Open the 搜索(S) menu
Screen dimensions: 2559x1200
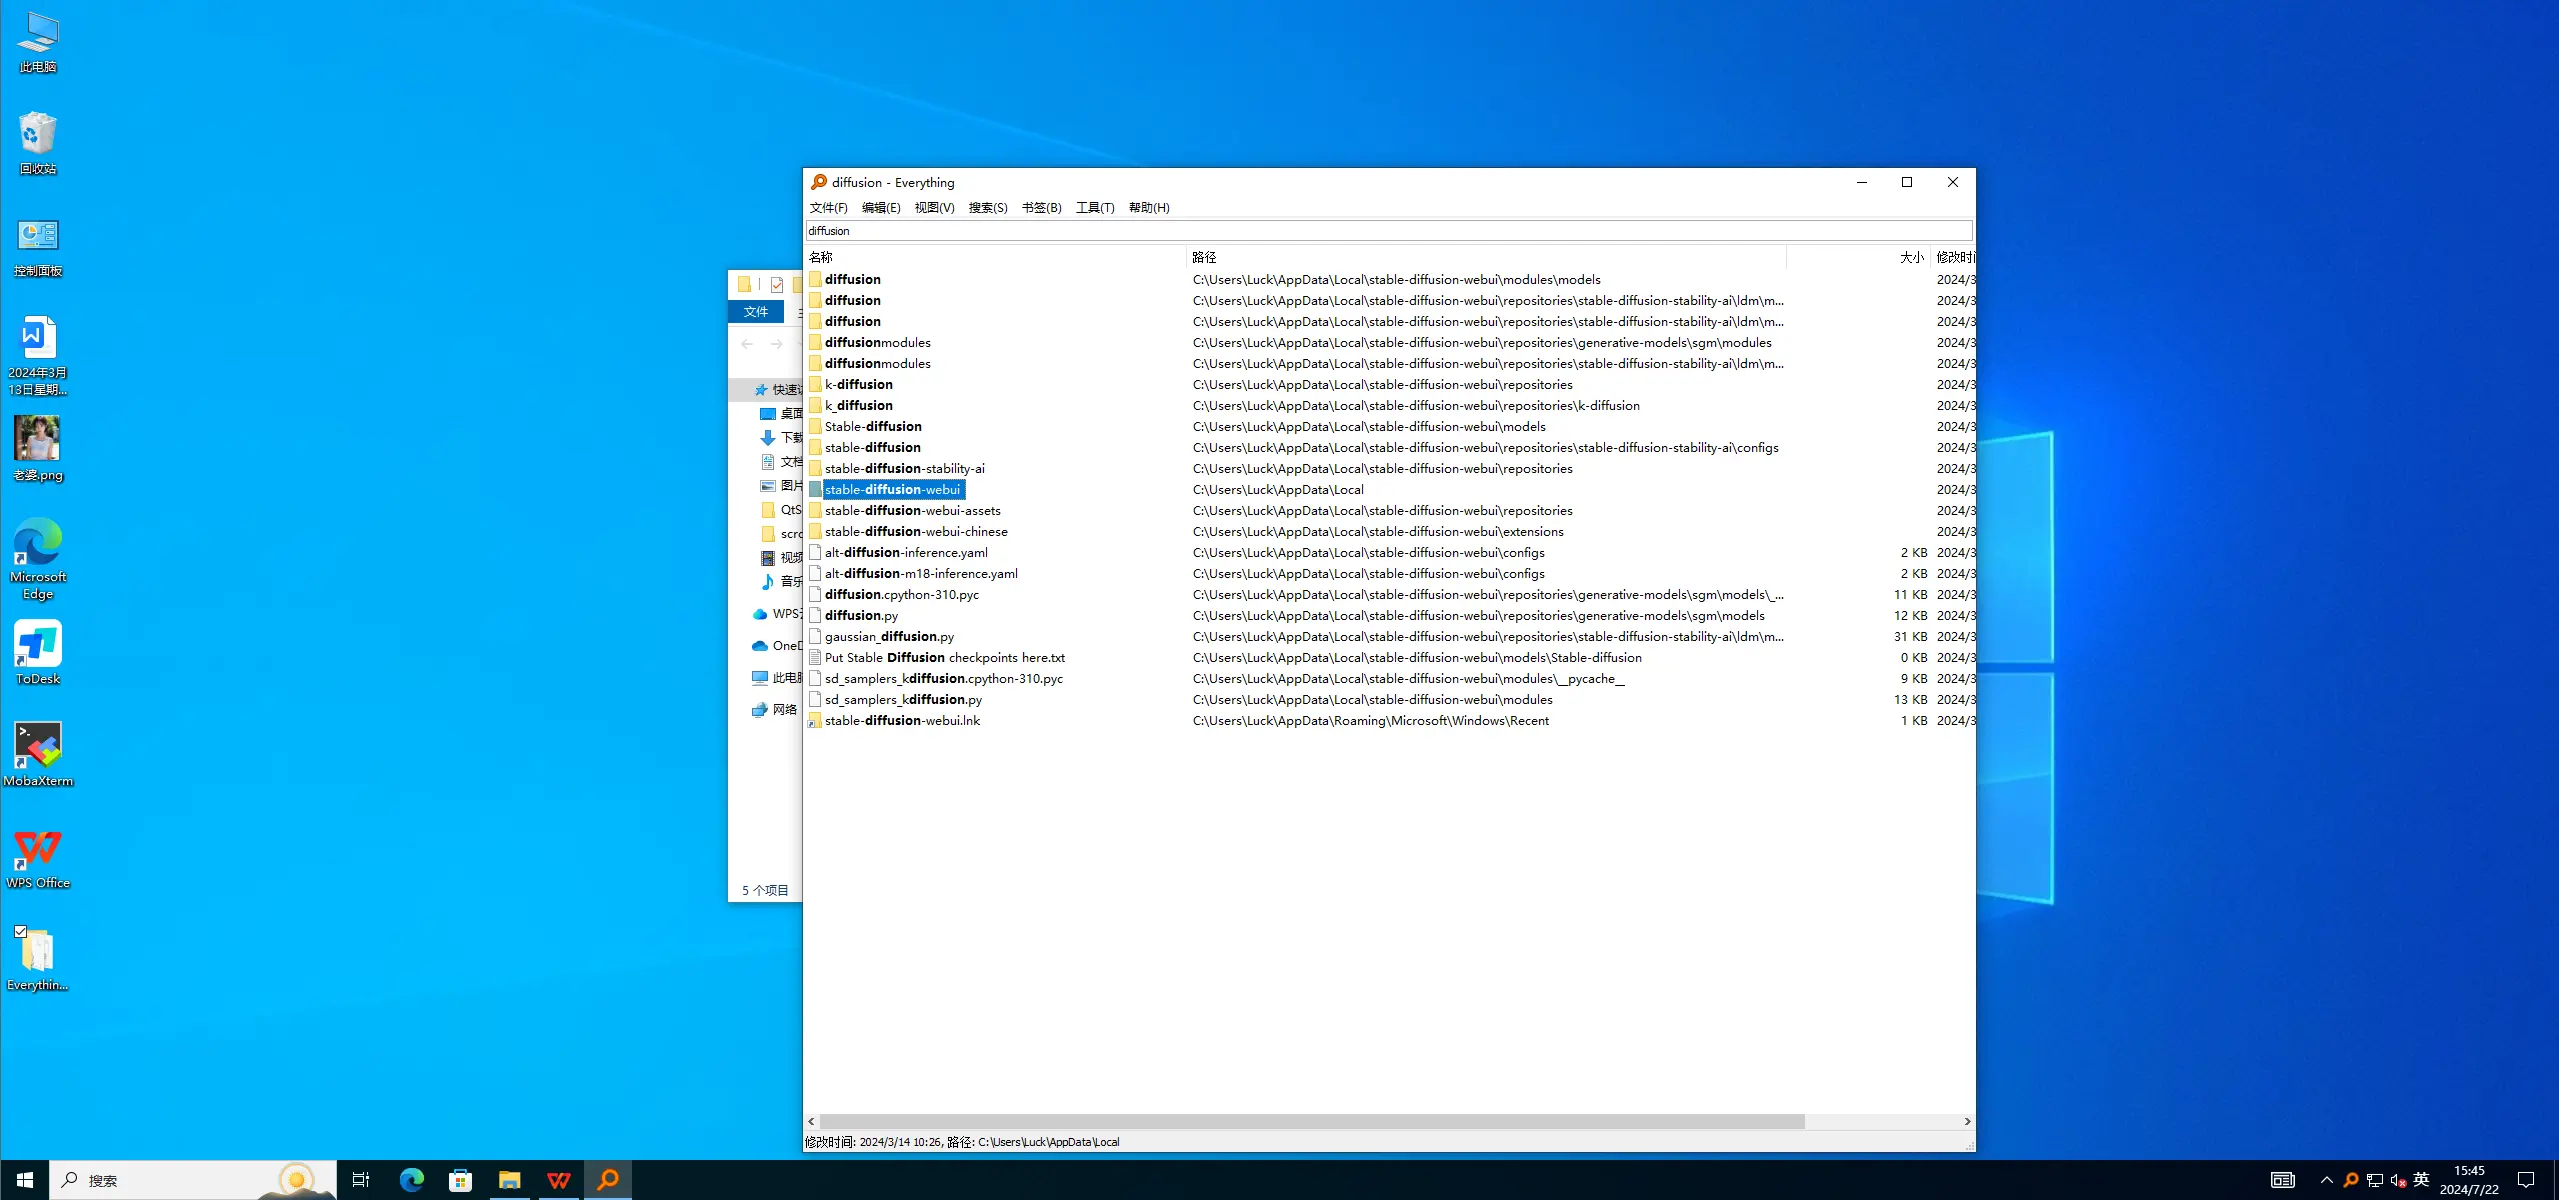[x=987, y=208]
